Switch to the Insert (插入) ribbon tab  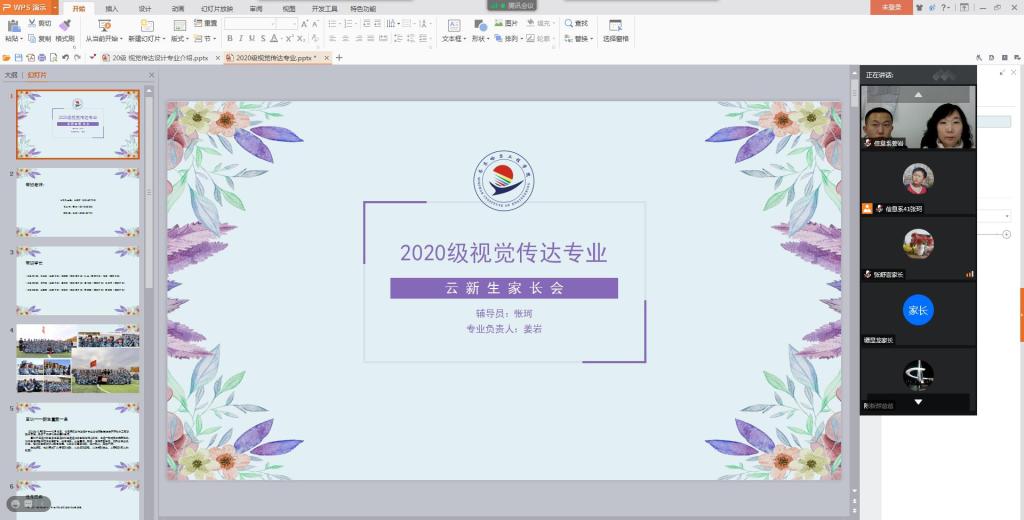tap(112, 8)
